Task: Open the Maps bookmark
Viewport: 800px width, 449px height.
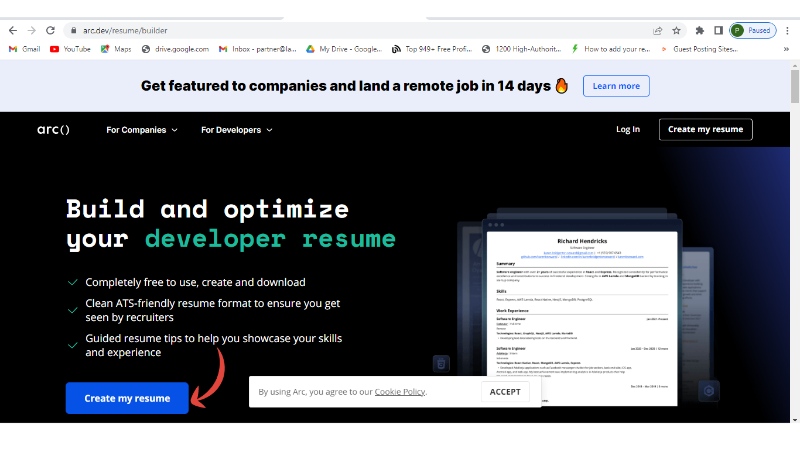Action: pyautogui.click(x=116, y=48)
